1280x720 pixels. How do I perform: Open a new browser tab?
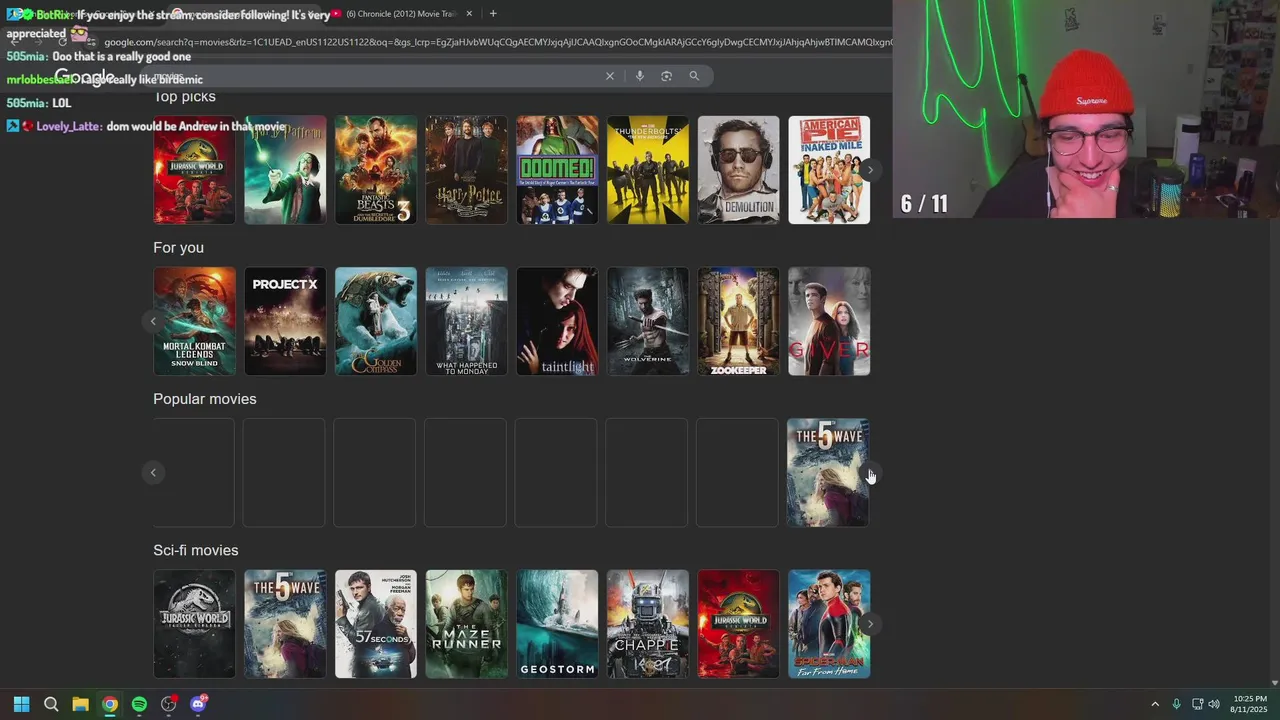pyautogui.click(x=493, y=13)
